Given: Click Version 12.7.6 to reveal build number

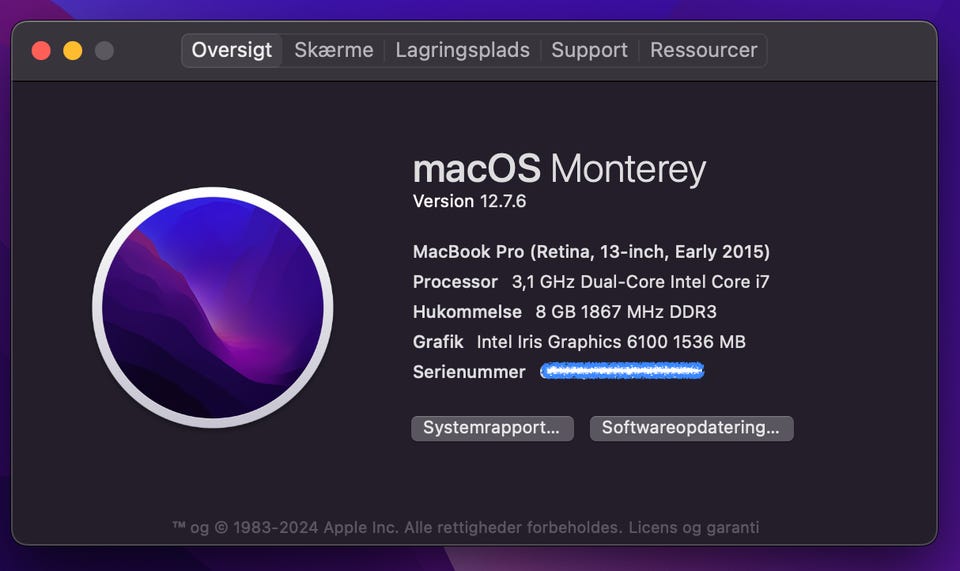Looking at the screenshot, I should click(x=469, y=201).
